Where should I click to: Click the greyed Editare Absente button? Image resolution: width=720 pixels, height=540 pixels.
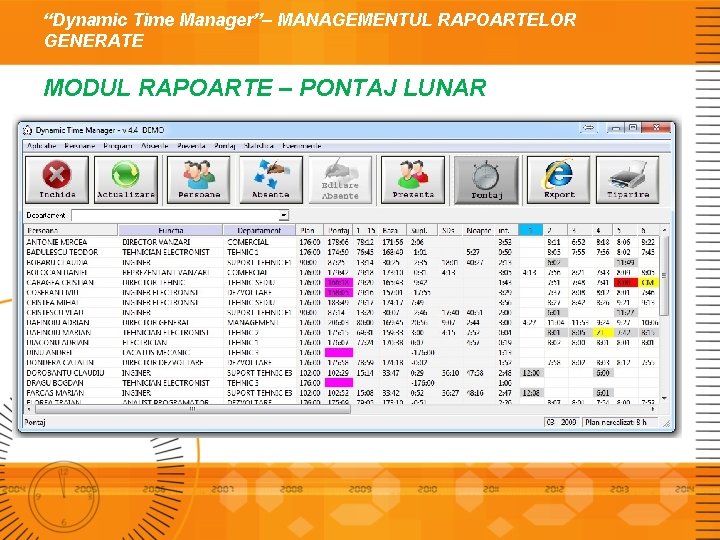(x=340, y=180)
